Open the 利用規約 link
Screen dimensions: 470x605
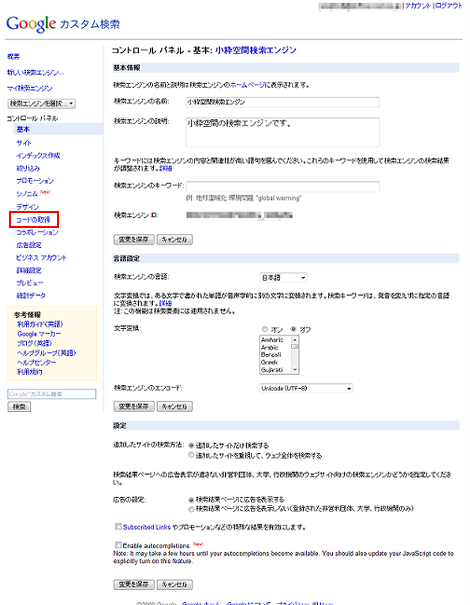point(29,372)
